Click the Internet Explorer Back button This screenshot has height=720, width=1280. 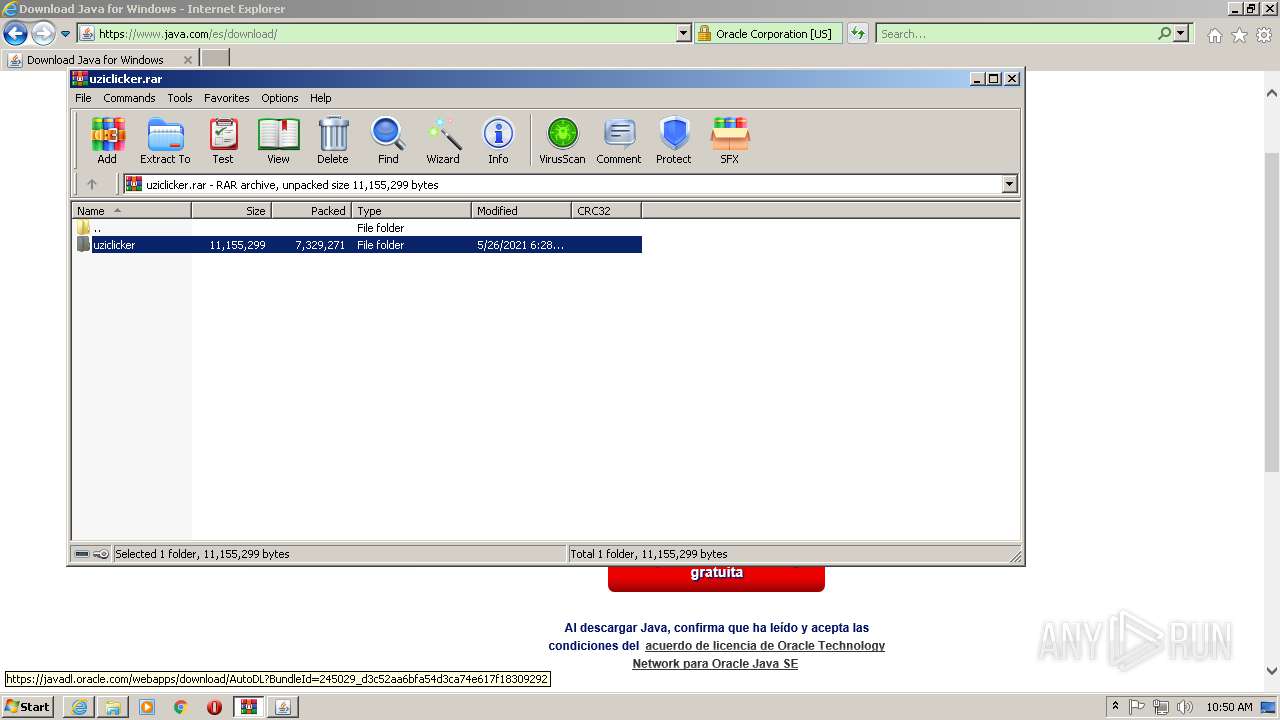tap(15, 34)
